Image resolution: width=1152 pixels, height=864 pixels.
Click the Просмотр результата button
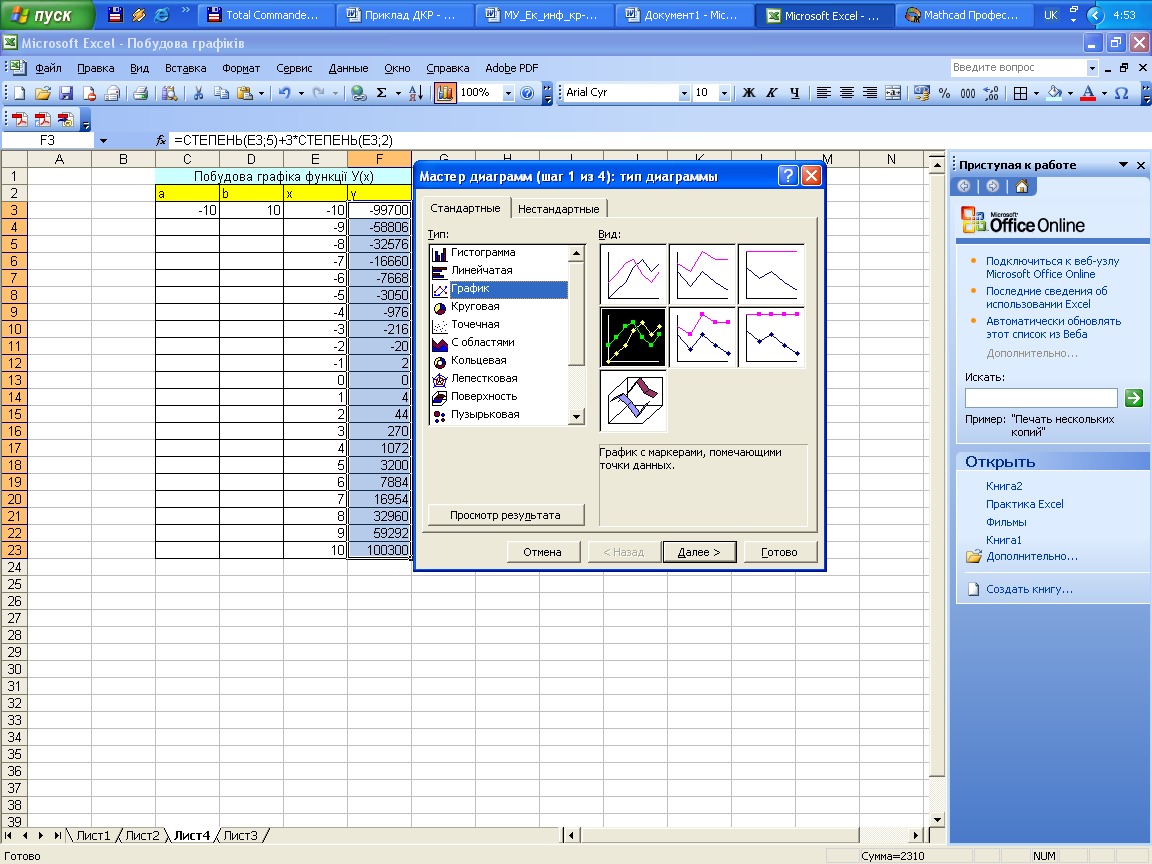505,515
